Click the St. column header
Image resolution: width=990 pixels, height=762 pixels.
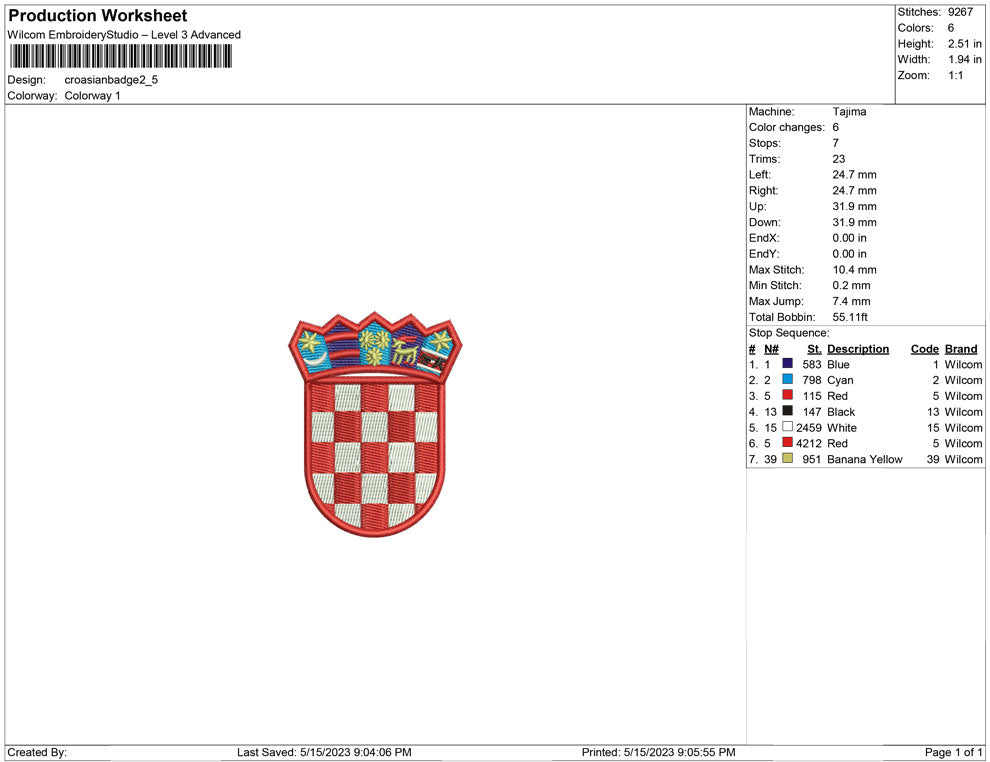(814, 349)
